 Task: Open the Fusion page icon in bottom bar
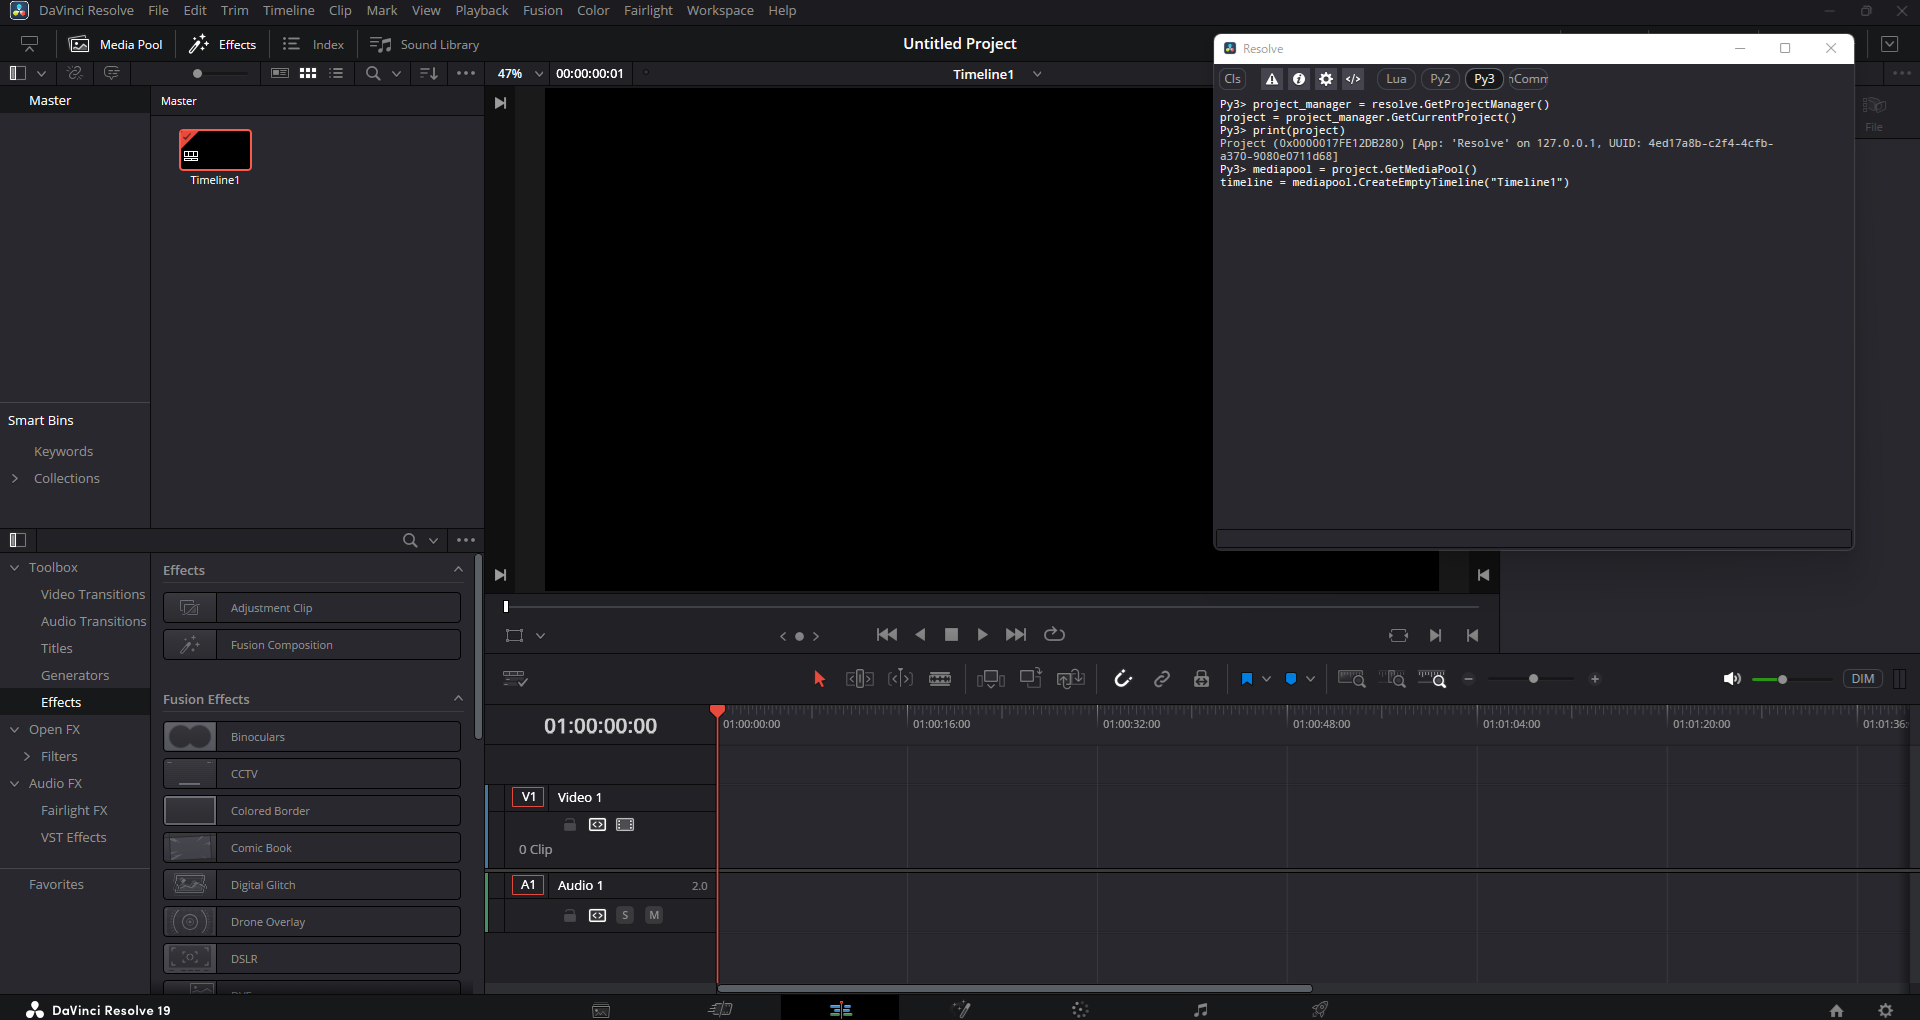961,1010
